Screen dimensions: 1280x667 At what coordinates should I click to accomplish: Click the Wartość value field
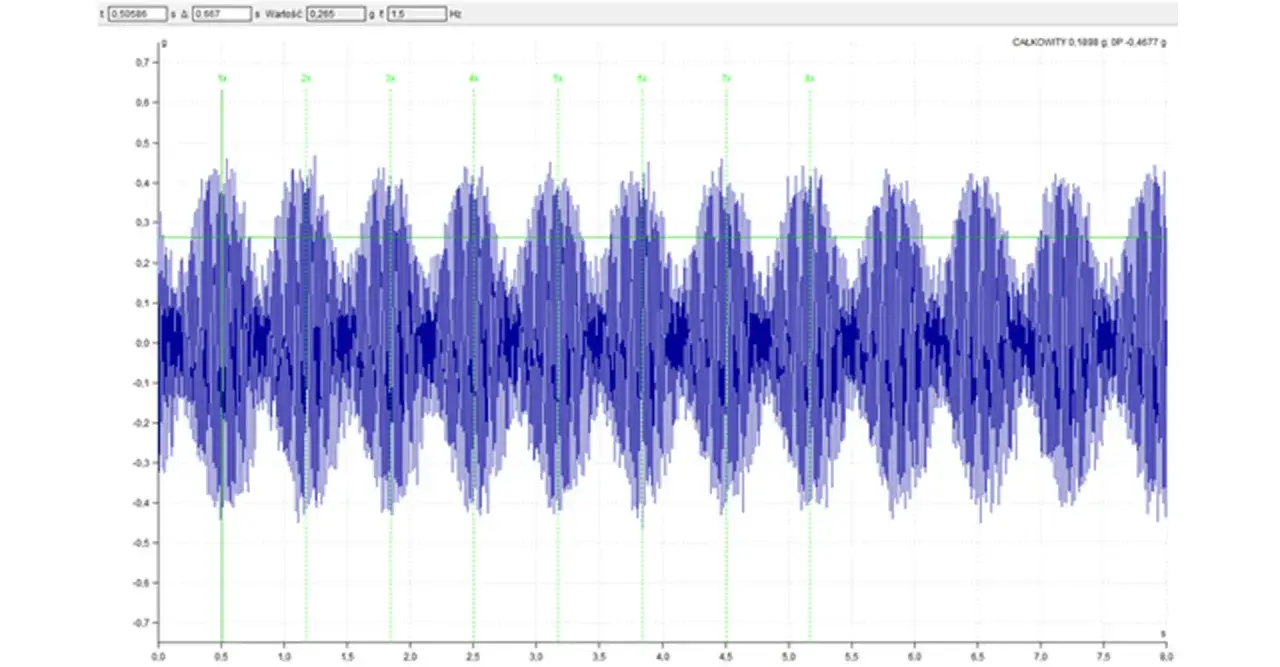334,15
